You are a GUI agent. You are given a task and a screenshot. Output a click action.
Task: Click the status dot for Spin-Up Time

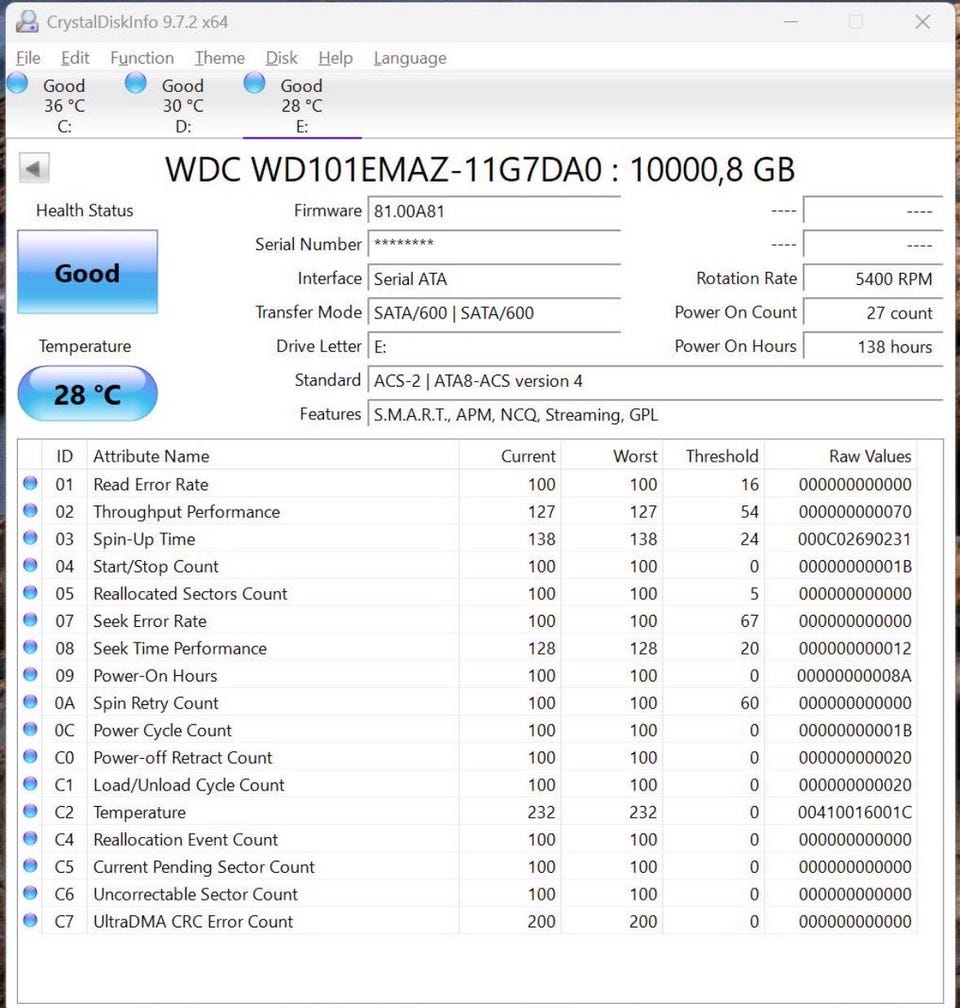click(30, 537)
